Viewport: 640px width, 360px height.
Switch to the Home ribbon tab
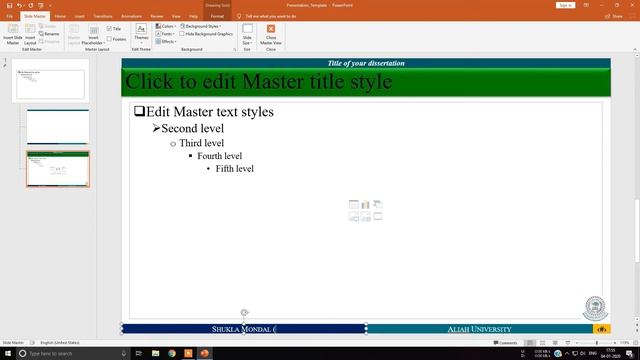click(x=60, y=16)
